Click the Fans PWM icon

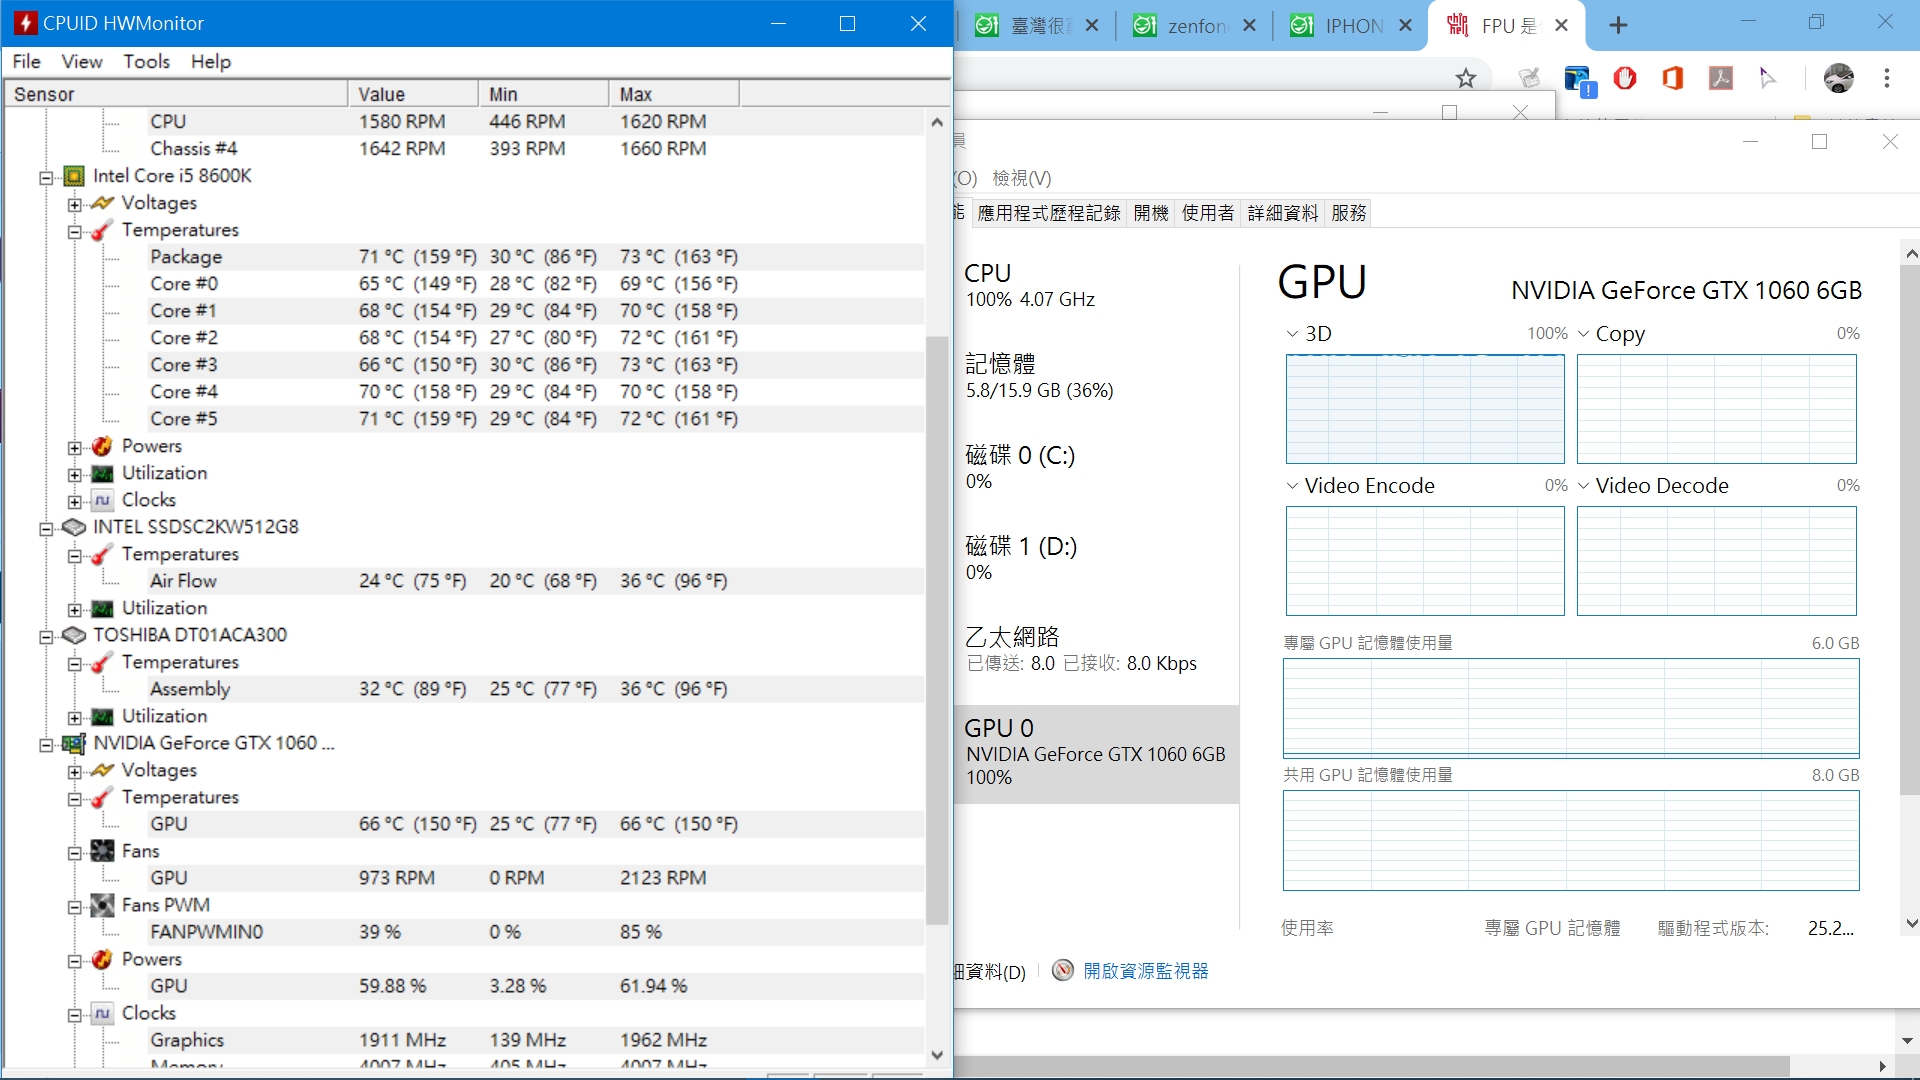tap(102, 905)
